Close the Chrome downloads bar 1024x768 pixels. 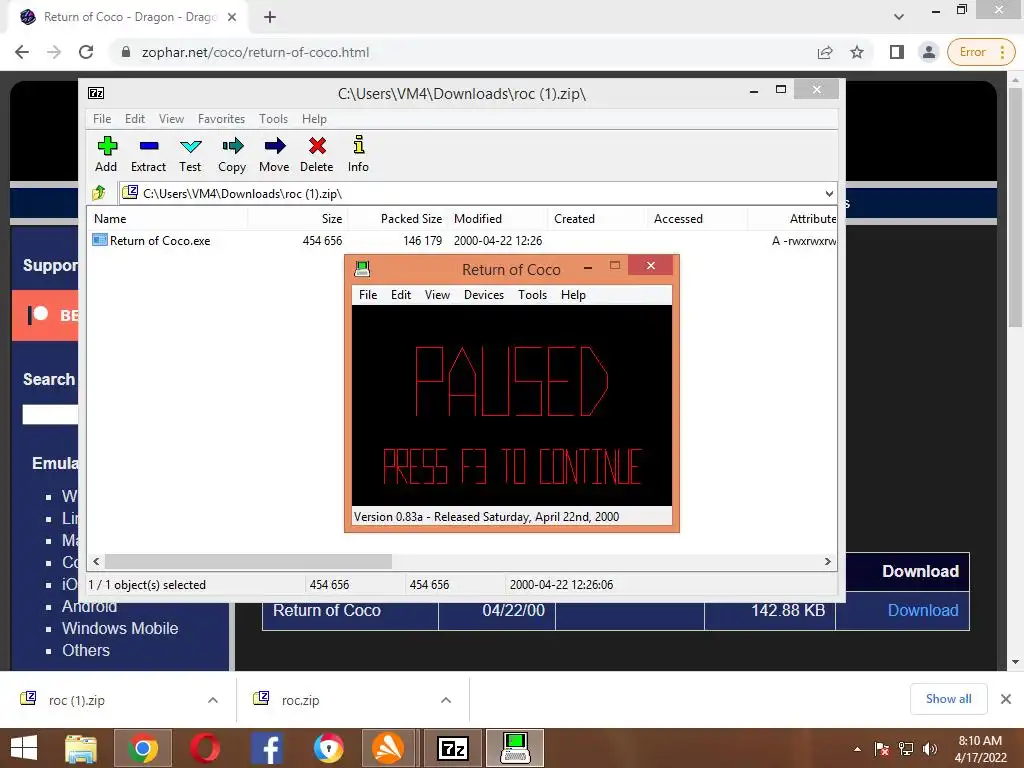tap(1006, 699)
